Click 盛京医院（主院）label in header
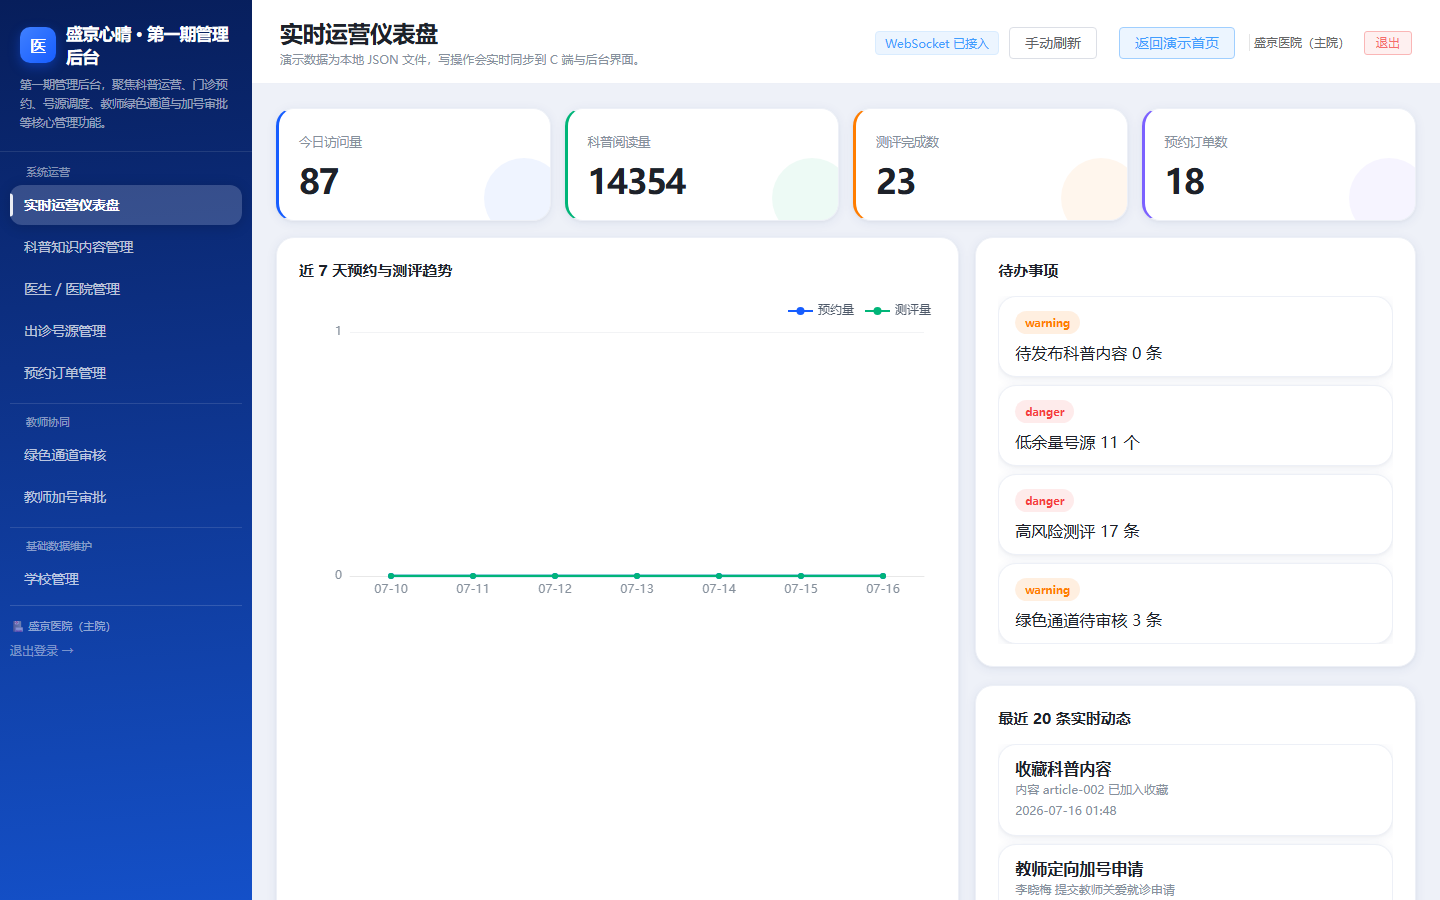The image size is (1440, 900). tap(1299, 43)
